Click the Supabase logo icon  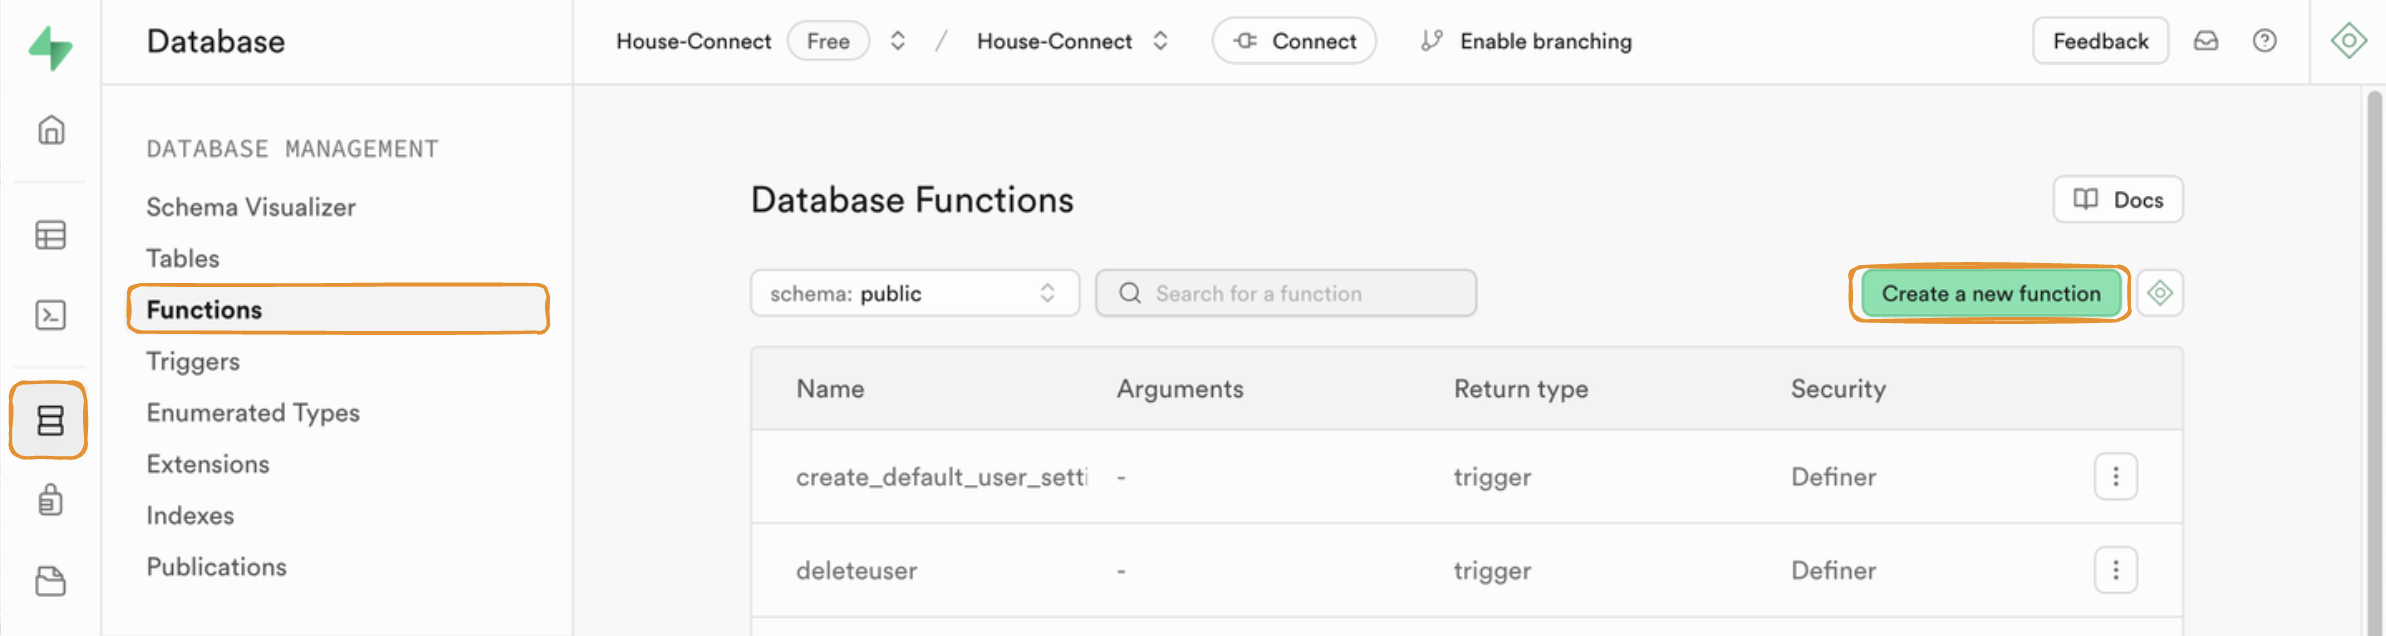point(50,47)
